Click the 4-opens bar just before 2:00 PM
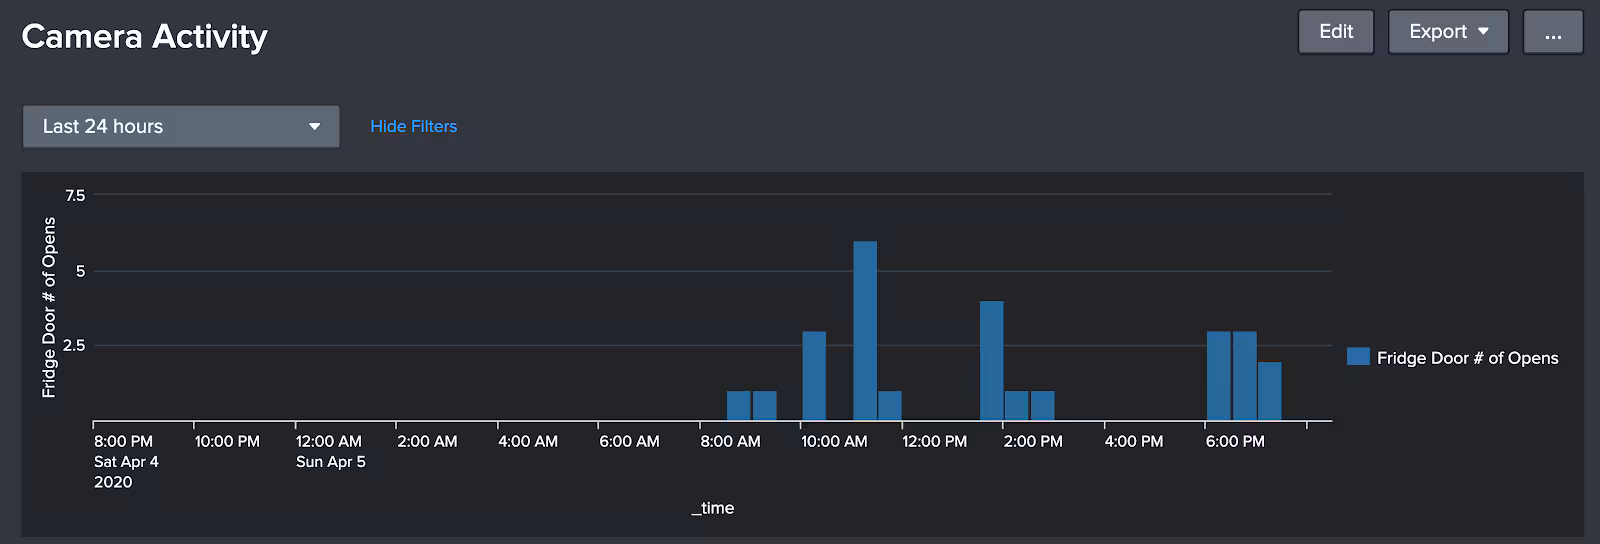 tap(991, 360)
